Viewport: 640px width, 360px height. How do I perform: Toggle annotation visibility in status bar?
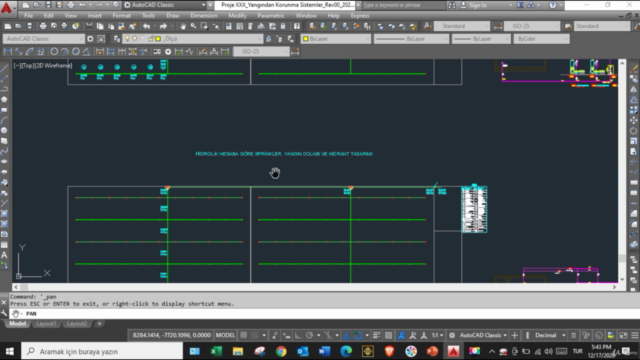[x=402, y=336]
